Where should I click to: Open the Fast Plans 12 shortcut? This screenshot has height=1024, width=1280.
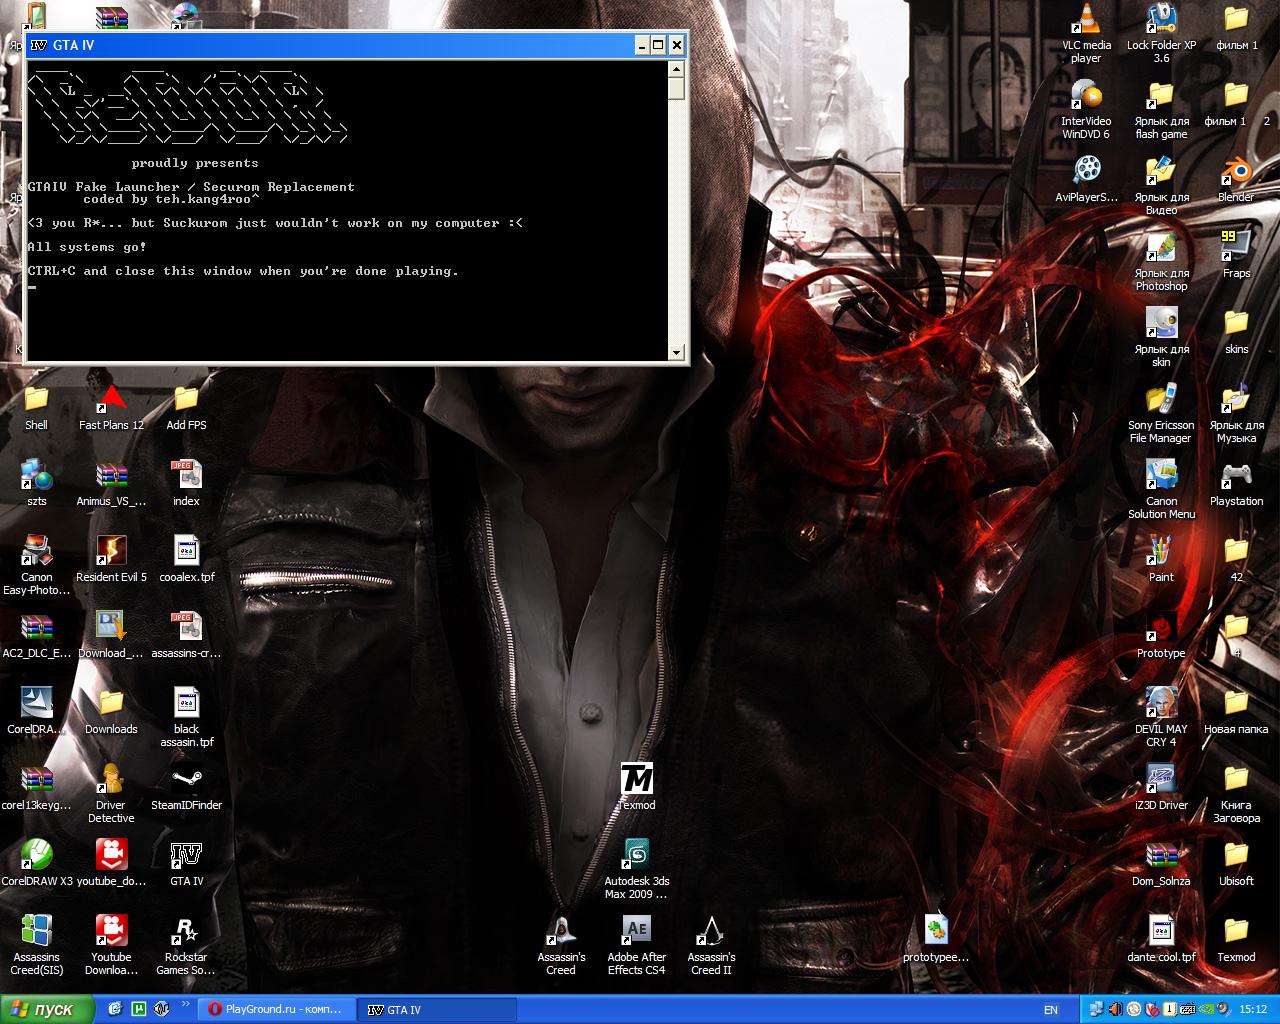coord(111,406)
